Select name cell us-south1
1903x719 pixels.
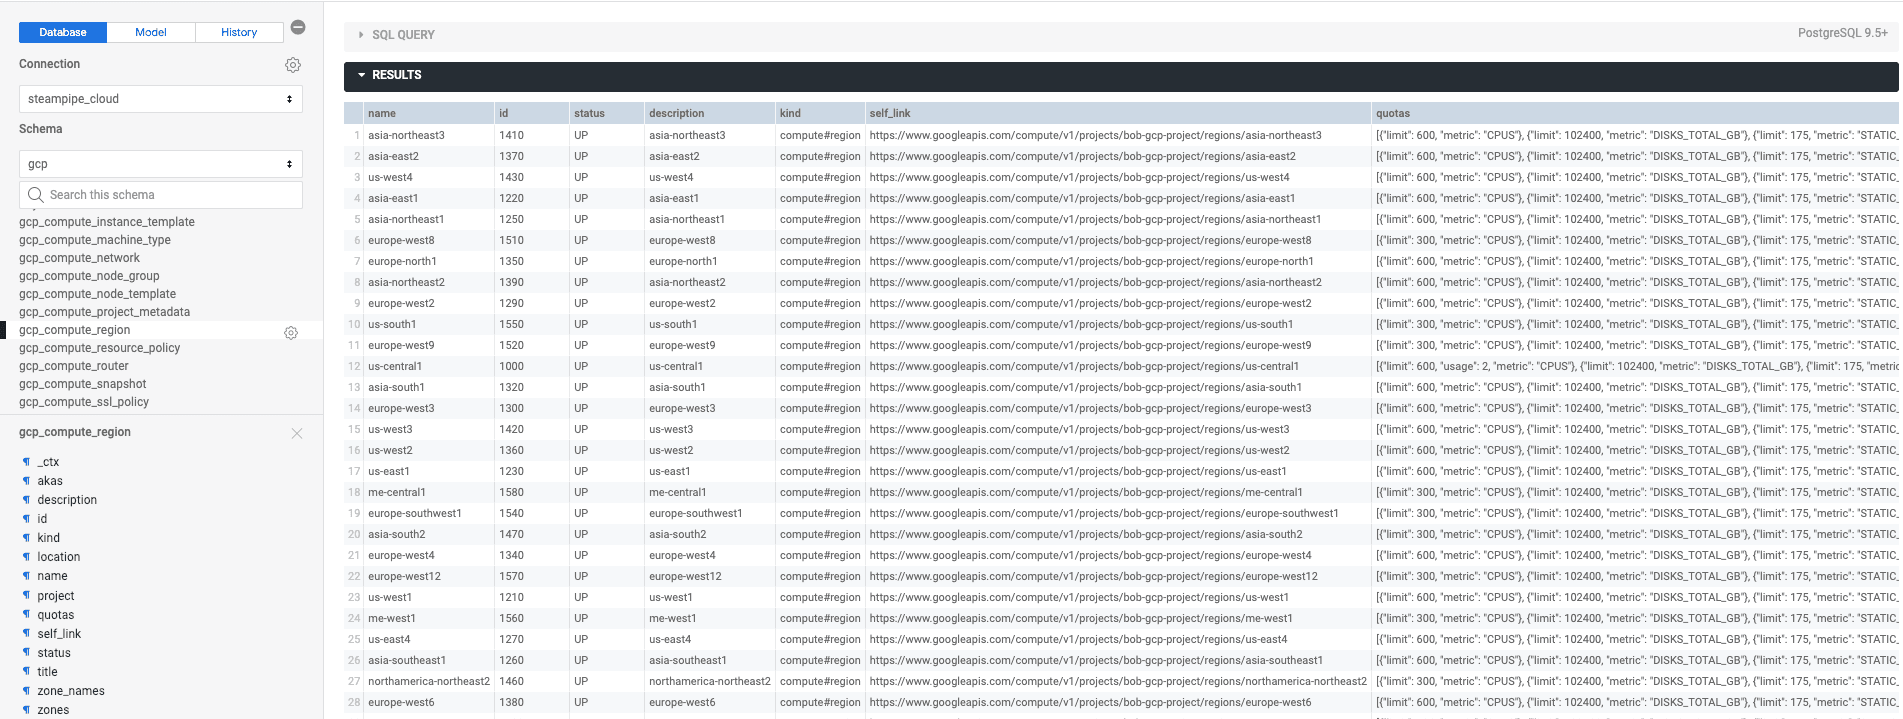click(x=428, y=324)
